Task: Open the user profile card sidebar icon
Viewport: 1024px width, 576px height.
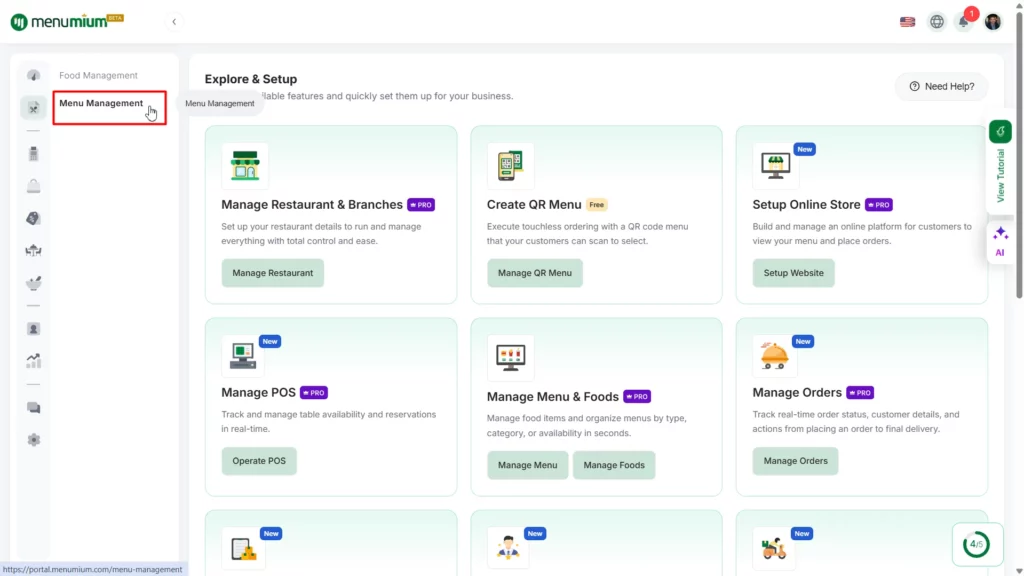Action: (33, 329)
